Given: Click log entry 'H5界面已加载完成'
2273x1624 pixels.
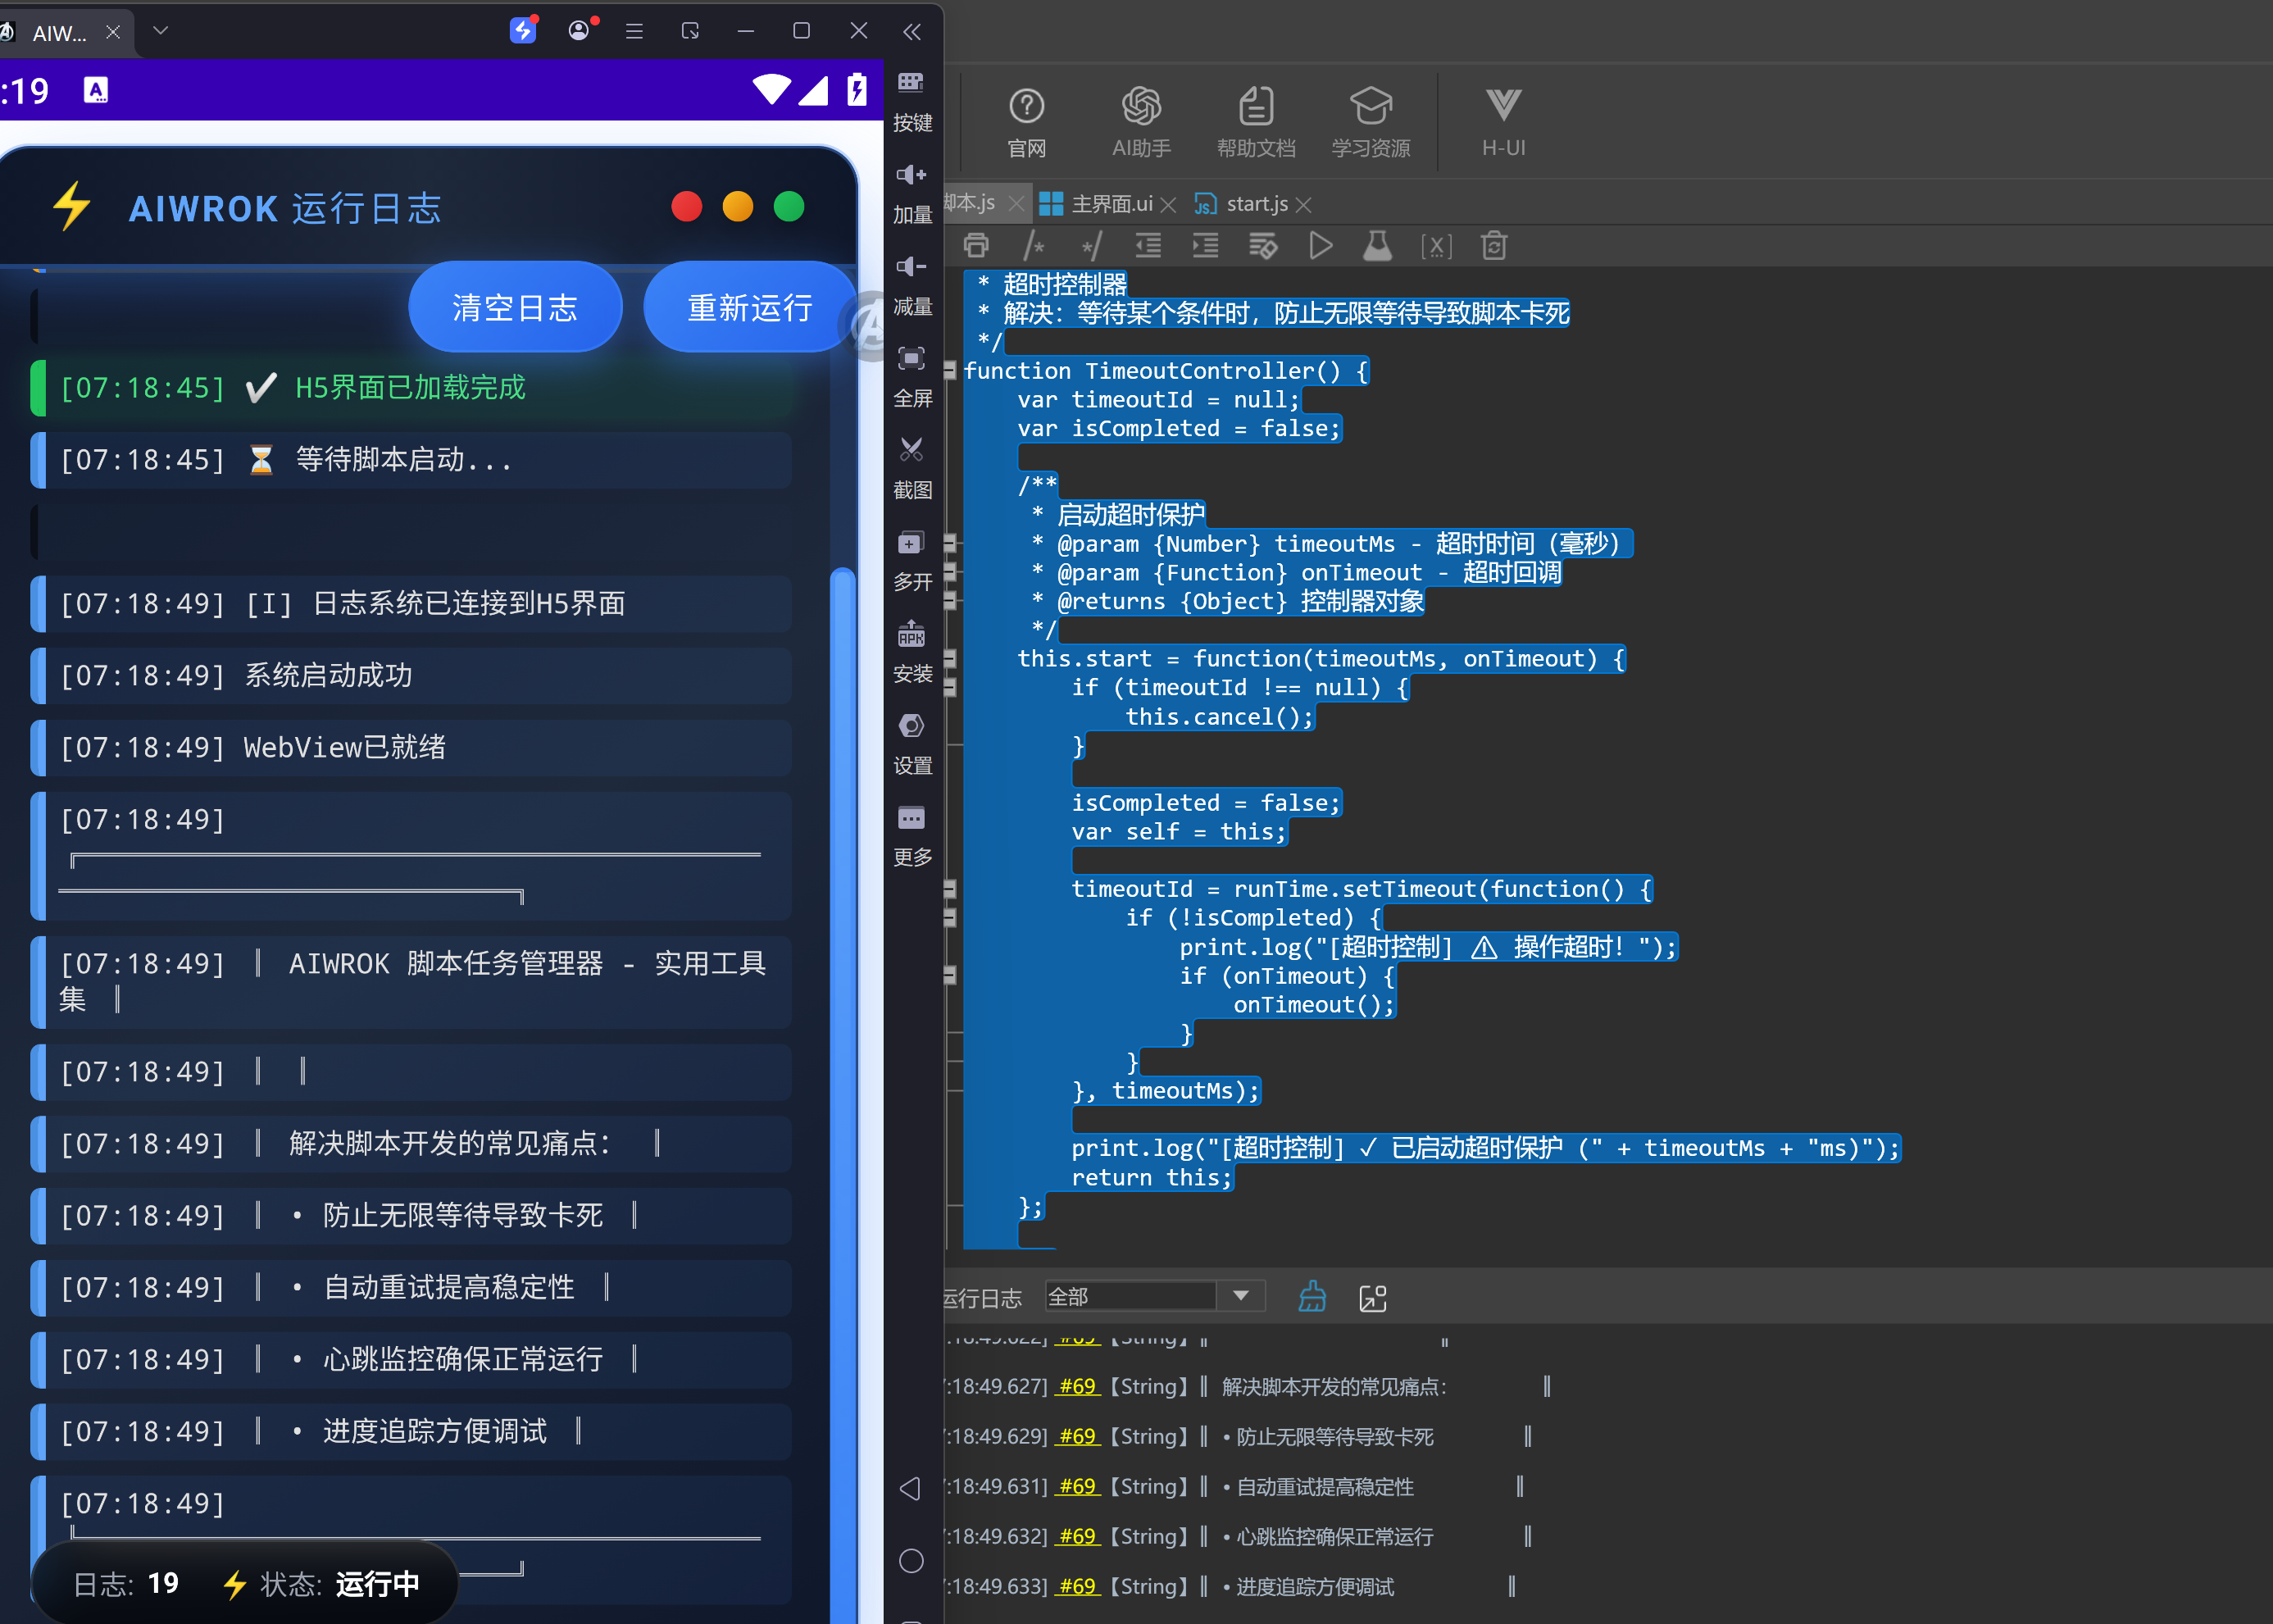Looking at the screenshot, I should tap(411, 388).
